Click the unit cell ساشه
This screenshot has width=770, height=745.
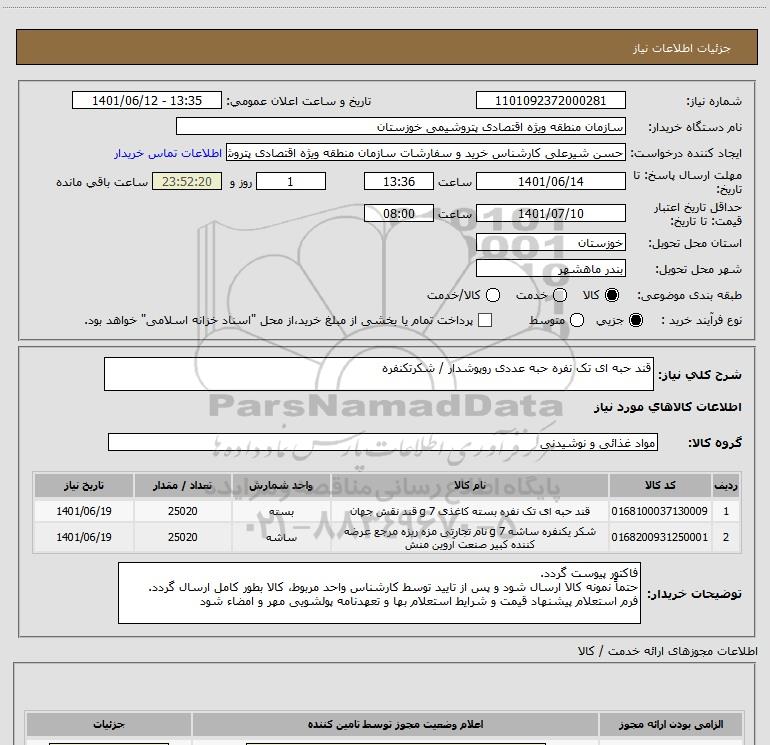click(281, 537)
